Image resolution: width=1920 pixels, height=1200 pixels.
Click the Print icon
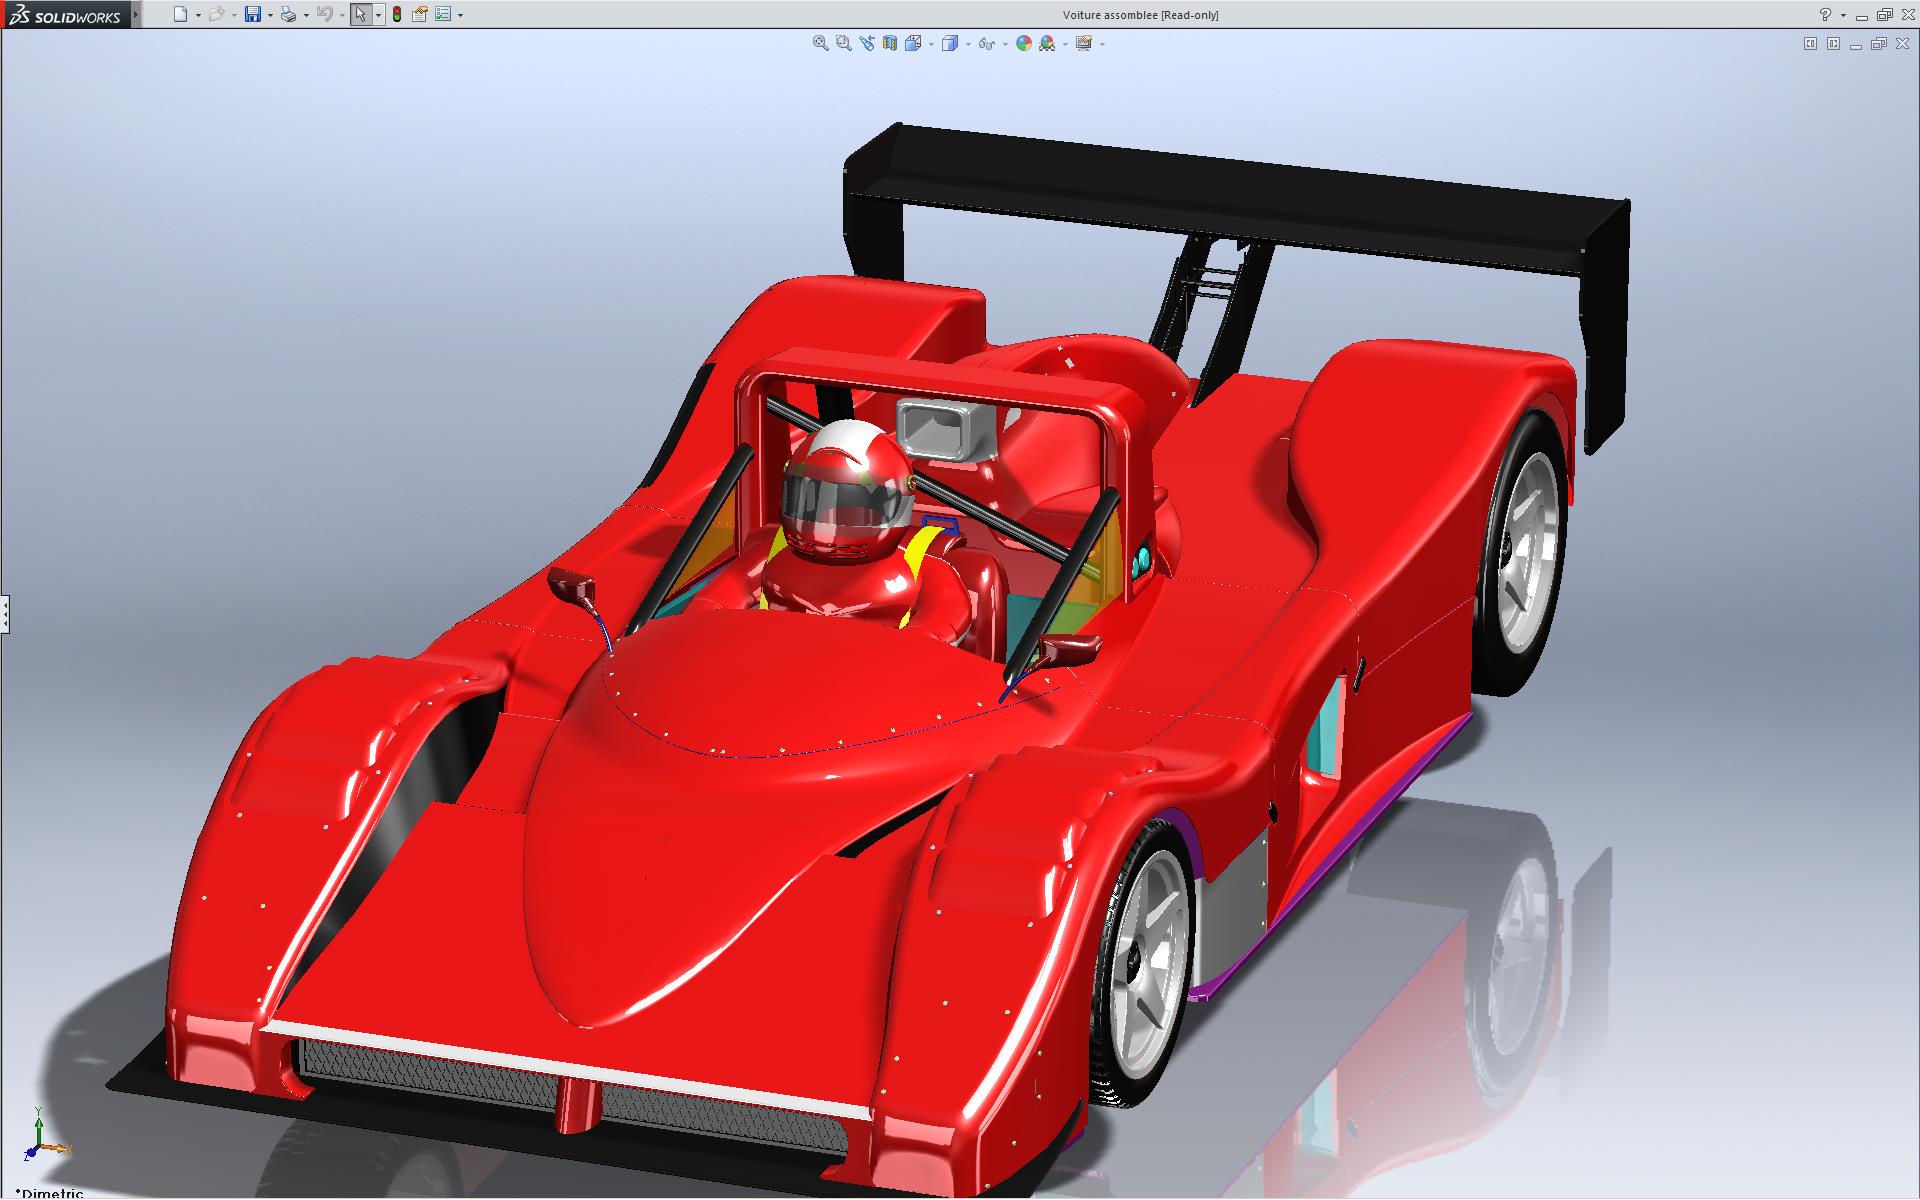coord(288,14)
